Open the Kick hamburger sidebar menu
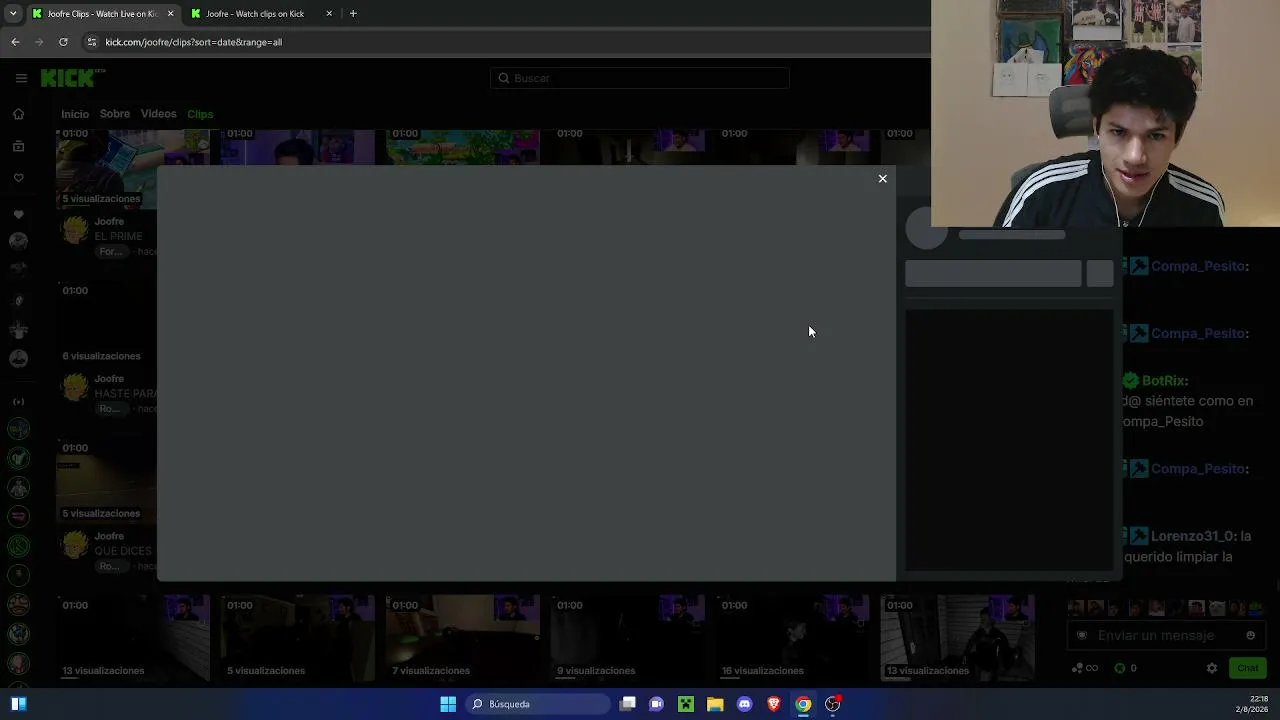 pos(21,78)
